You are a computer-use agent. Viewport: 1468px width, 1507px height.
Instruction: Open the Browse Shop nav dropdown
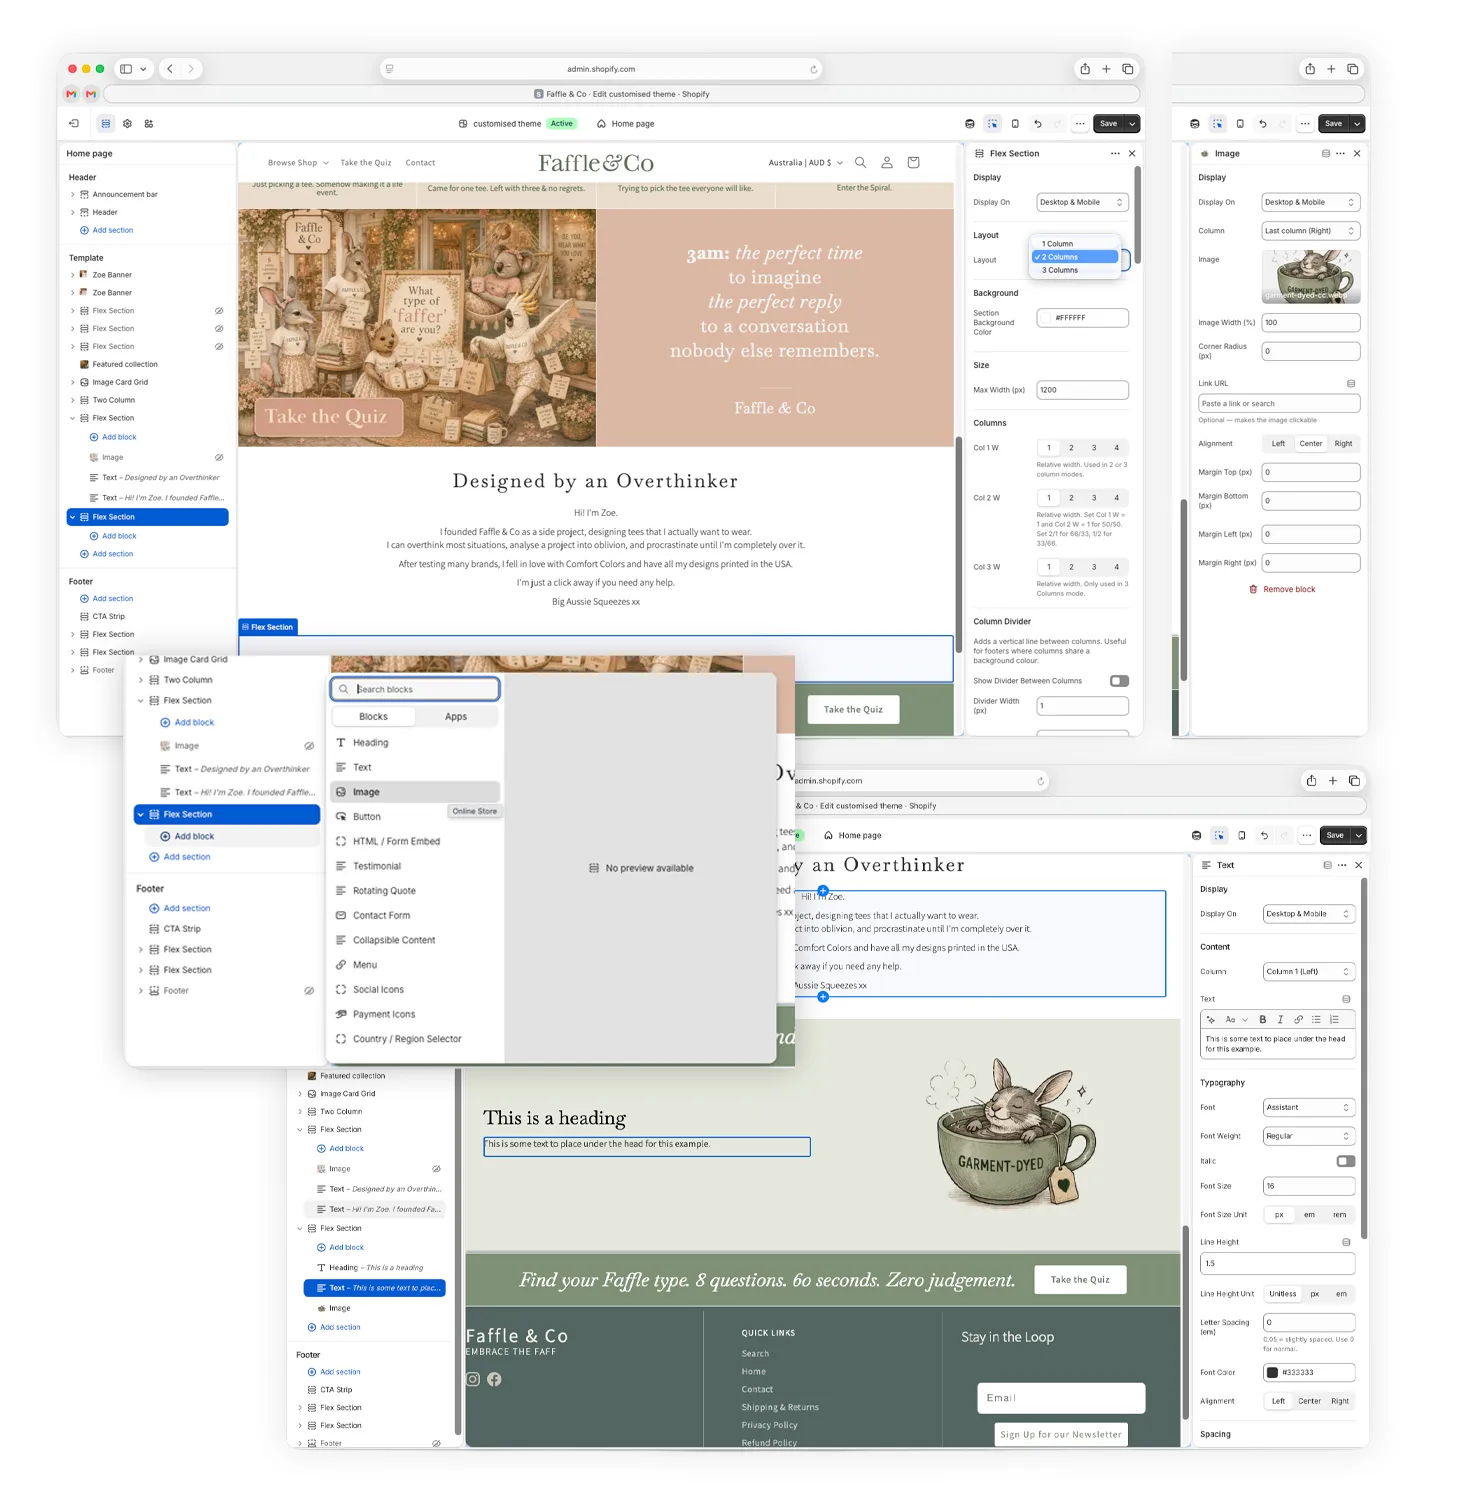(298, 163)
